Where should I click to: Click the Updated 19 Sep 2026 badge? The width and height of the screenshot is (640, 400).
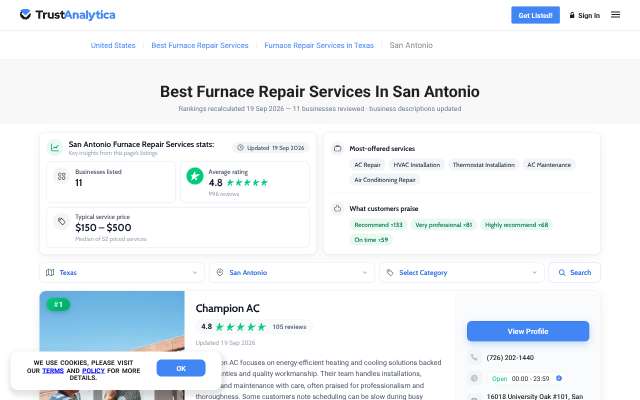(x=271, y=148)
